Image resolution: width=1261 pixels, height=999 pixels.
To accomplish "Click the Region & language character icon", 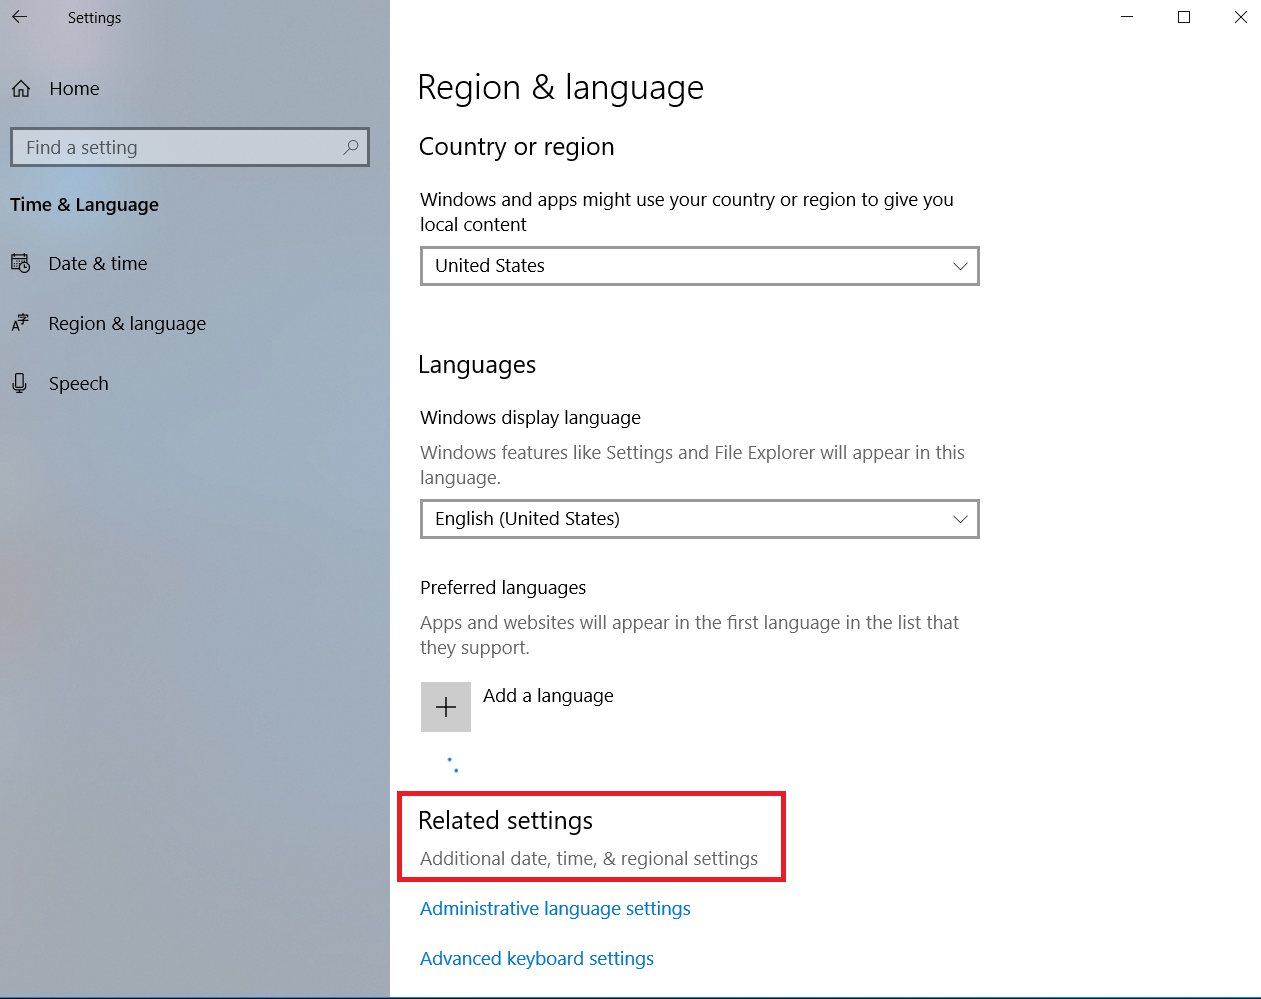I will pos(20,323).
